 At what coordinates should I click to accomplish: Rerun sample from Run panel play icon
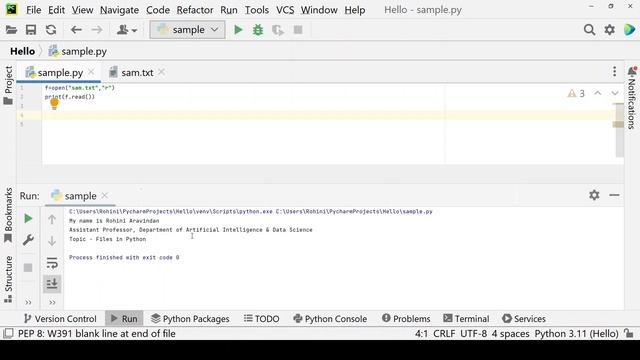tap(28, 219)
